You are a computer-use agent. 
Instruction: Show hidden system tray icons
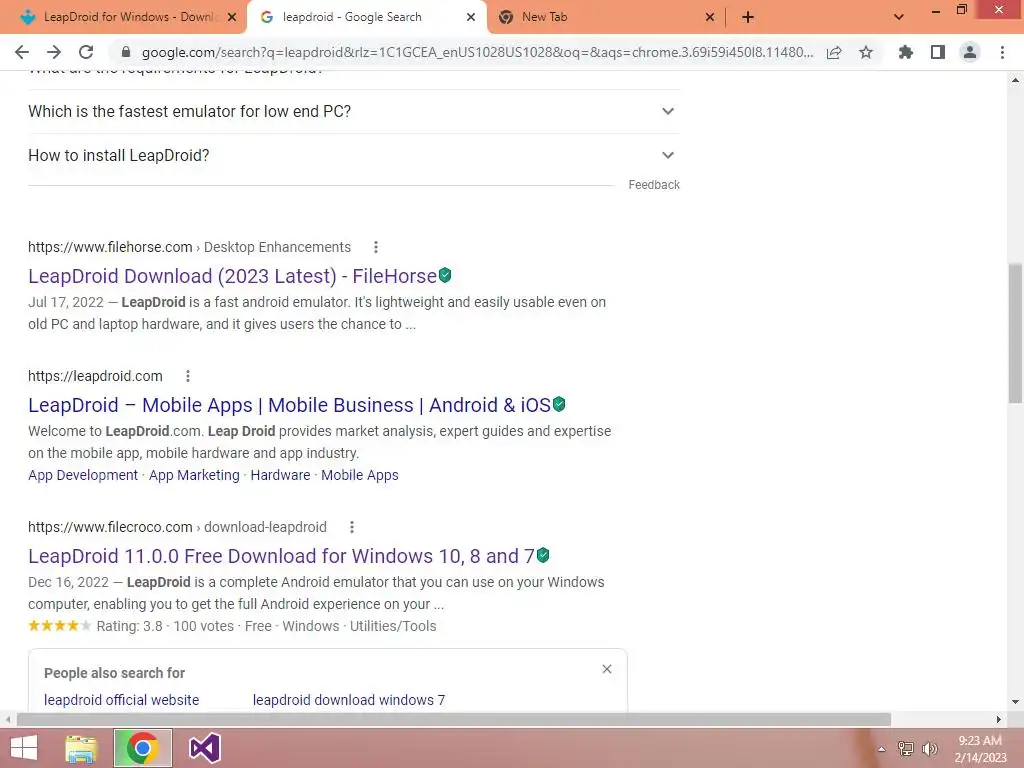click(882, 749)
